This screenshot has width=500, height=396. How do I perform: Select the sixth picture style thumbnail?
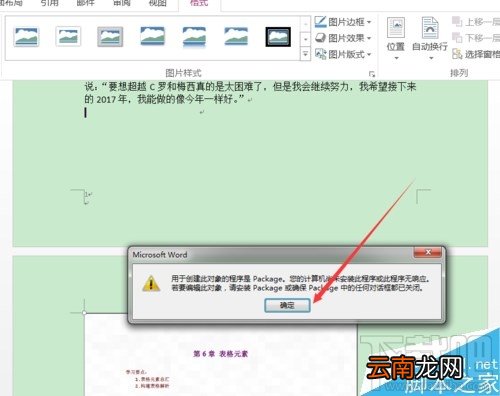pos(236,36)
